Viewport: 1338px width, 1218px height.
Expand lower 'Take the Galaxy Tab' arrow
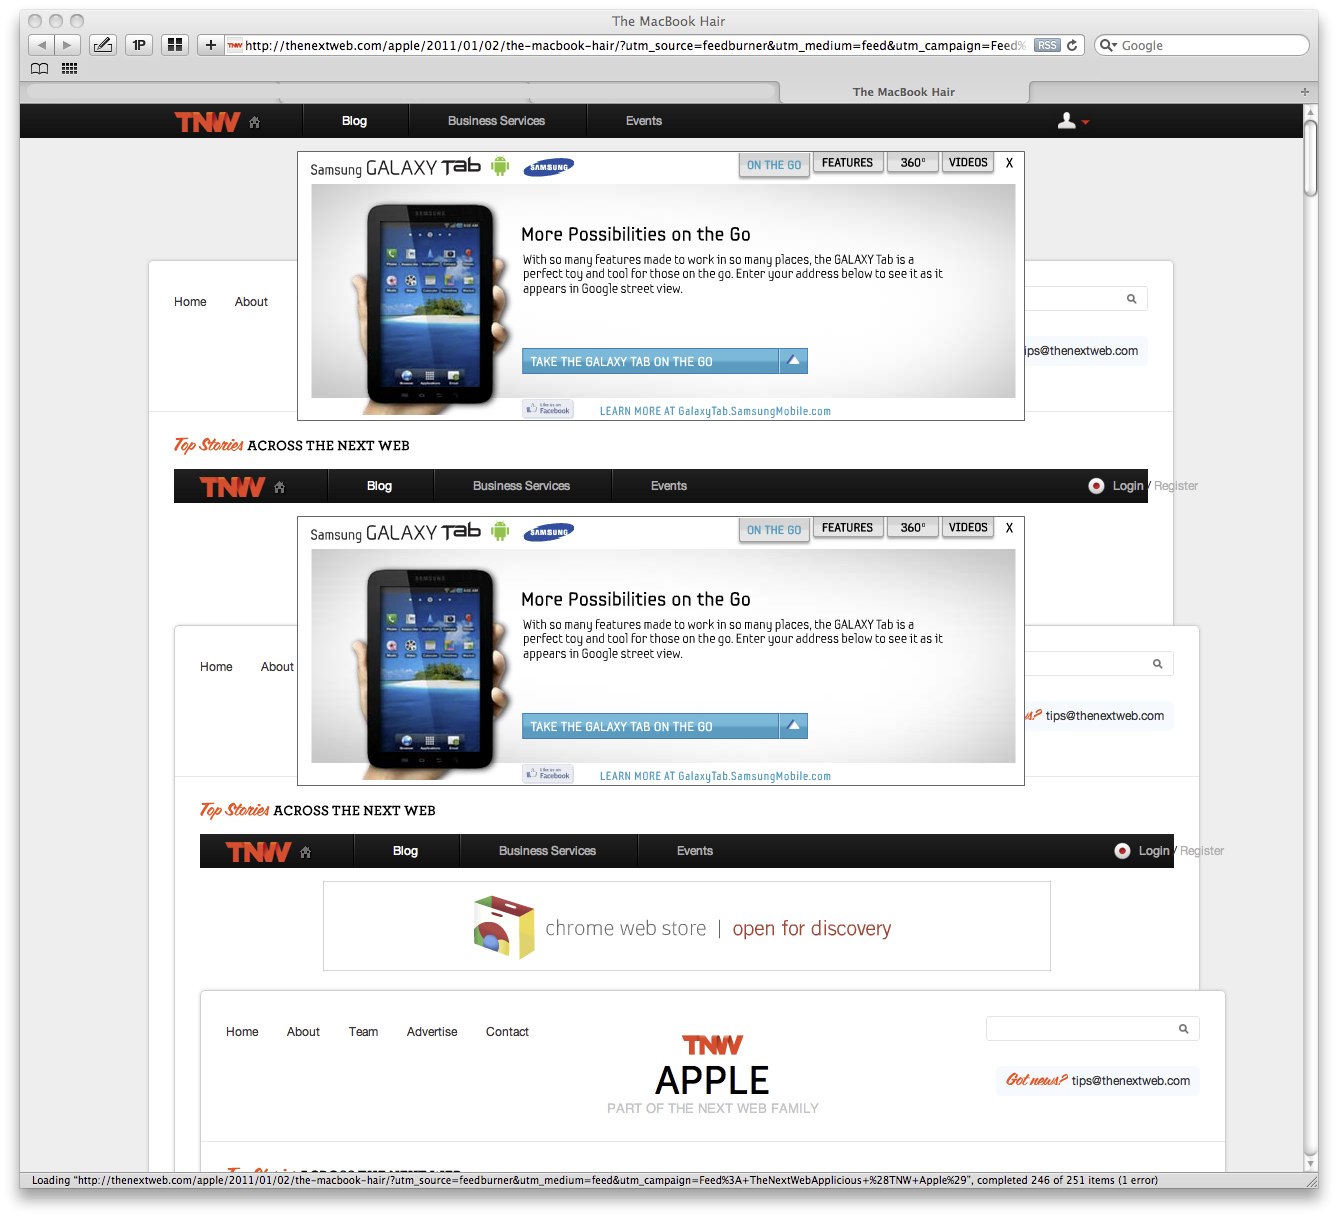793,726
